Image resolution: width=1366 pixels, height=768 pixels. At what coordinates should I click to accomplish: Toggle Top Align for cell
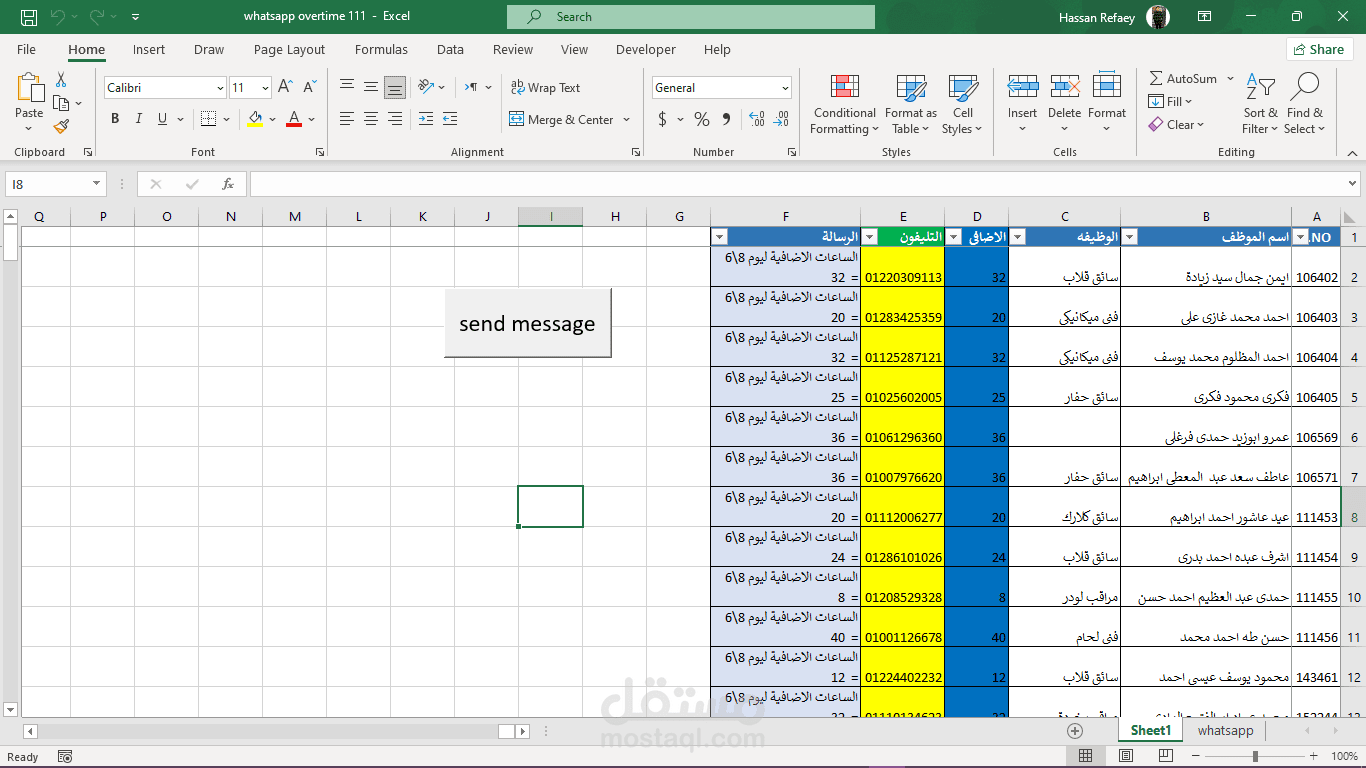tap(347, 87)
